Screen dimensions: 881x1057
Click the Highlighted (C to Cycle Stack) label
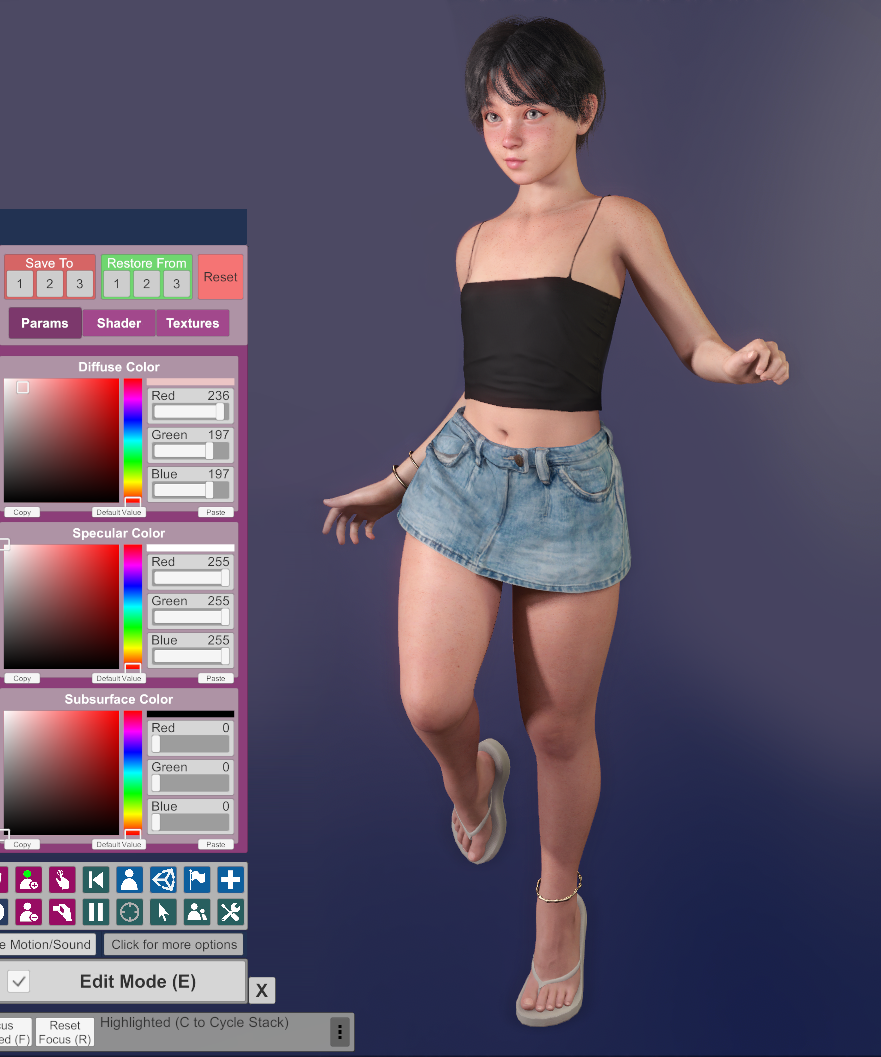point(194,1023)
